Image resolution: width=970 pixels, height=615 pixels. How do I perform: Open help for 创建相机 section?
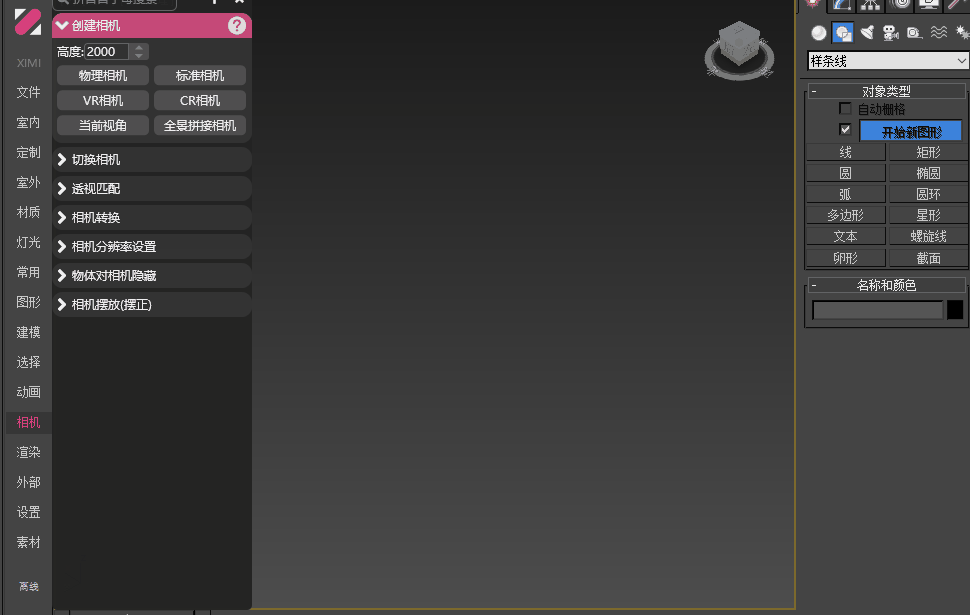coord(236,25)
